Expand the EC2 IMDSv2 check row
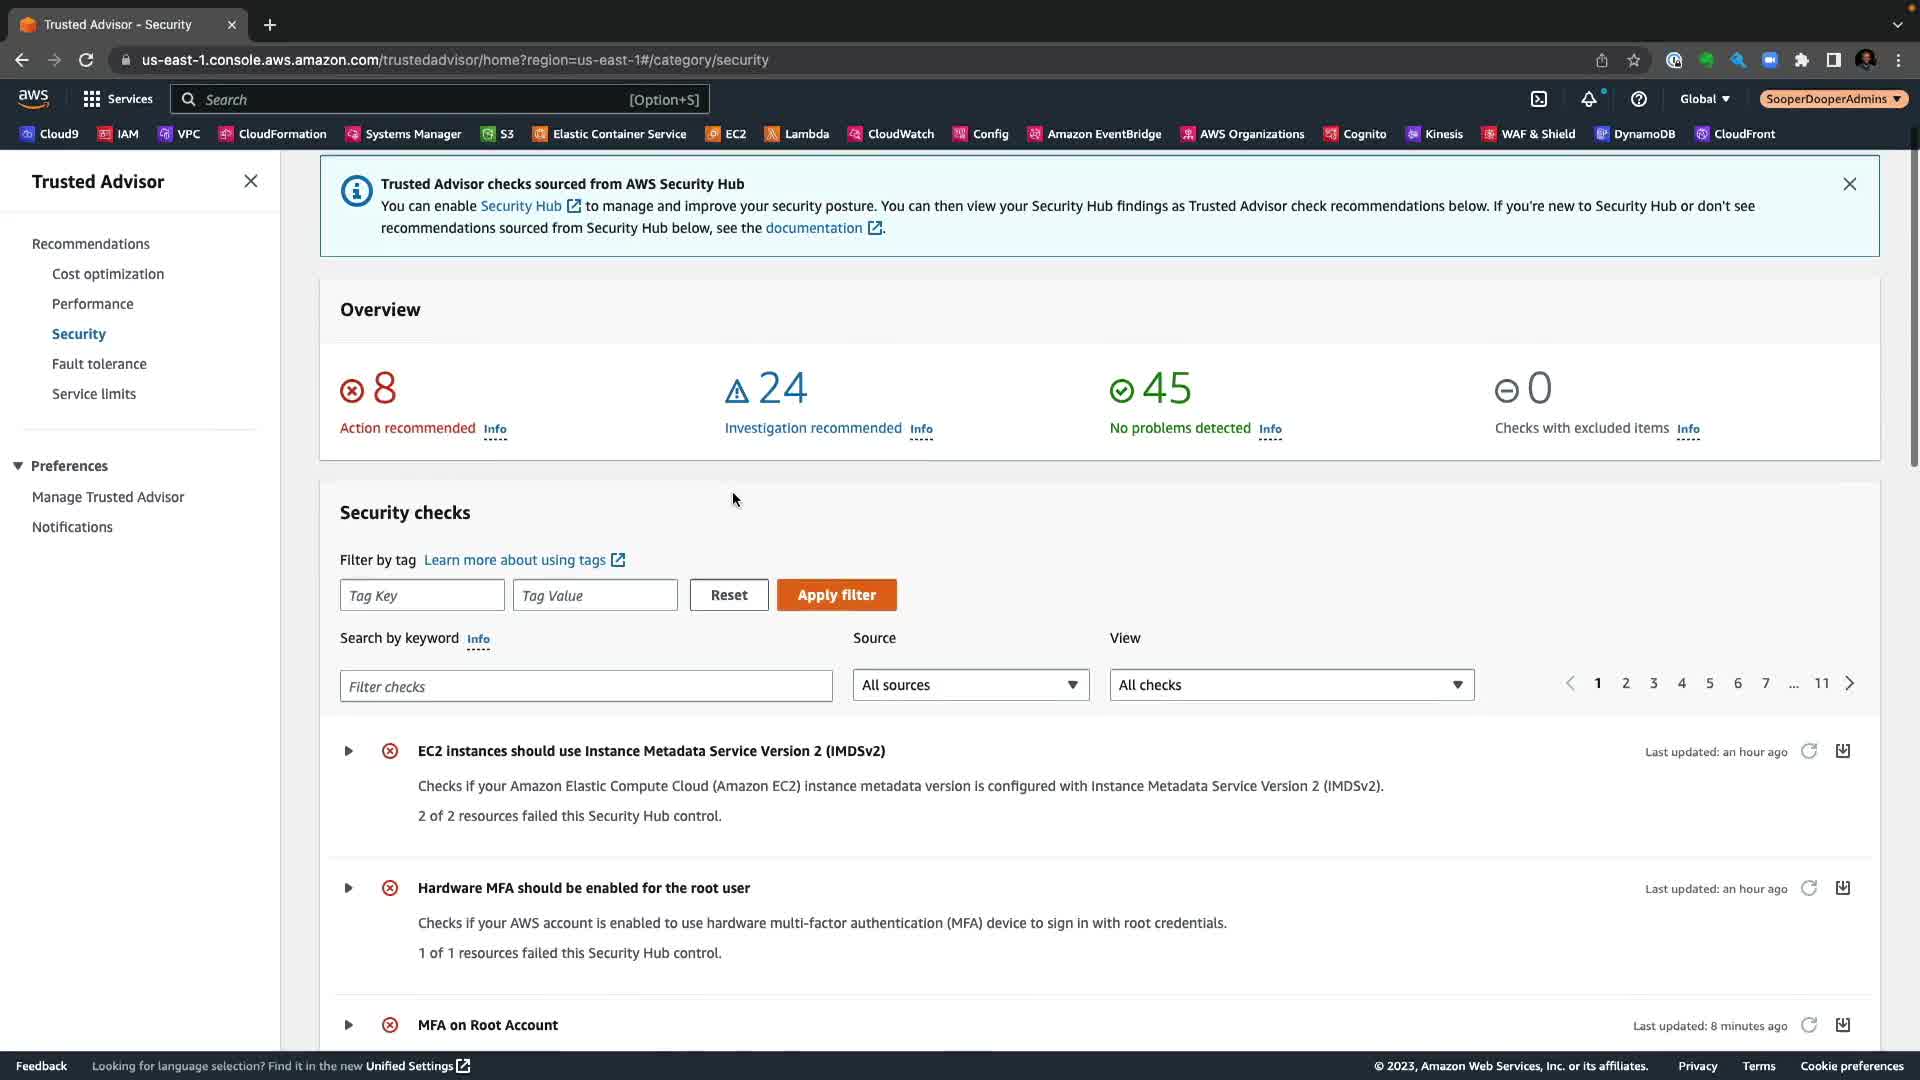Screen dimensions: 1920x1080 point(348,751)
